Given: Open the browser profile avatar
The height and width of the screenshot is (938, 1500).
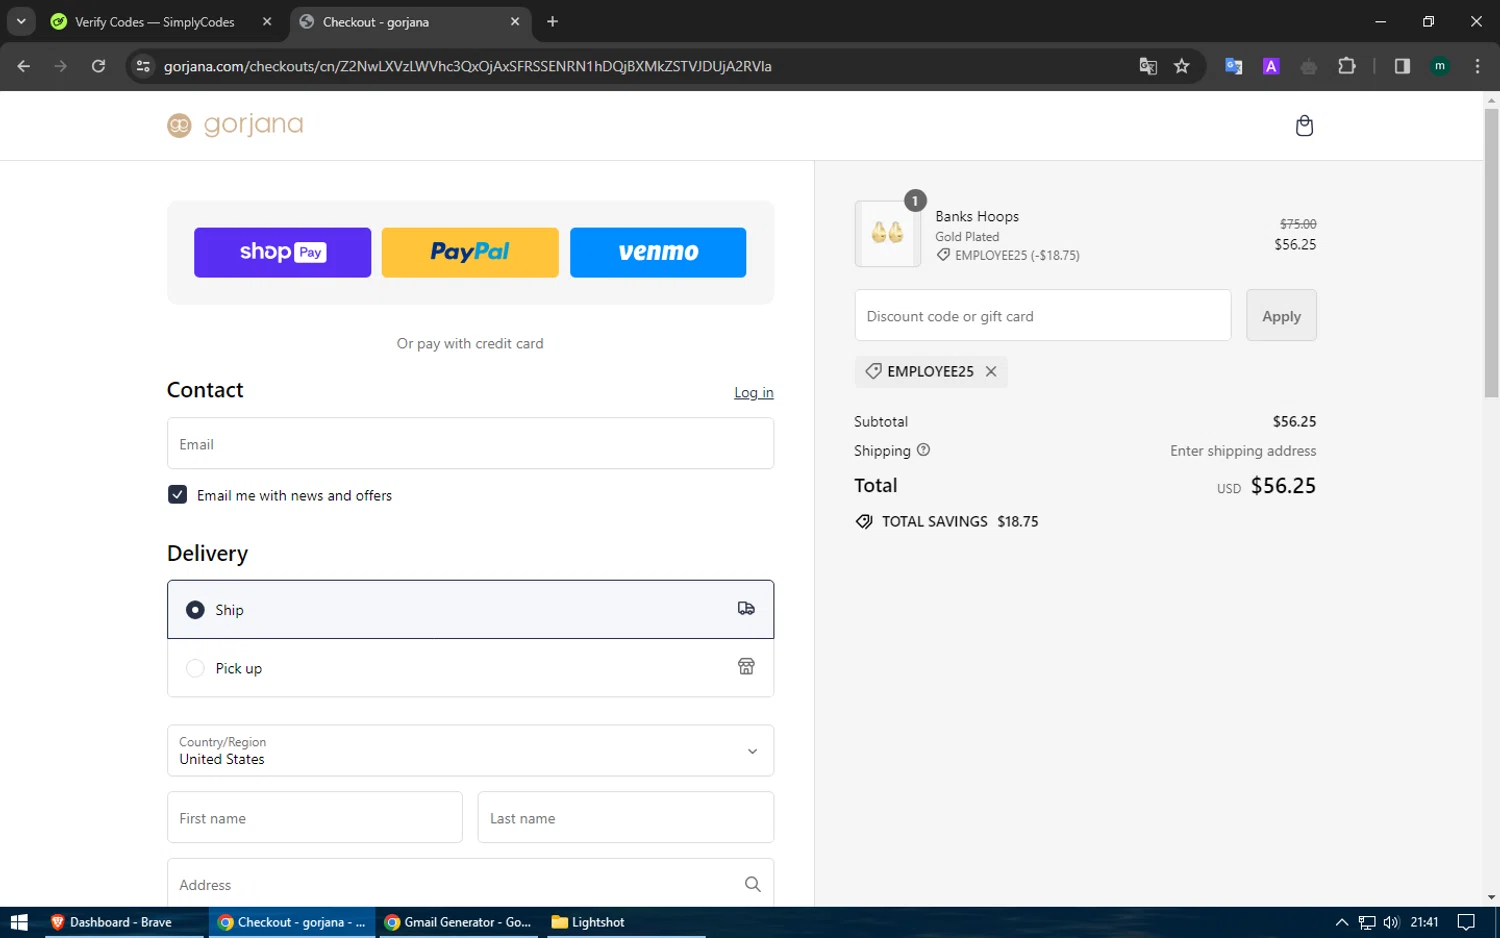Looking at the screenshot, I should [x=1440, y=66].
